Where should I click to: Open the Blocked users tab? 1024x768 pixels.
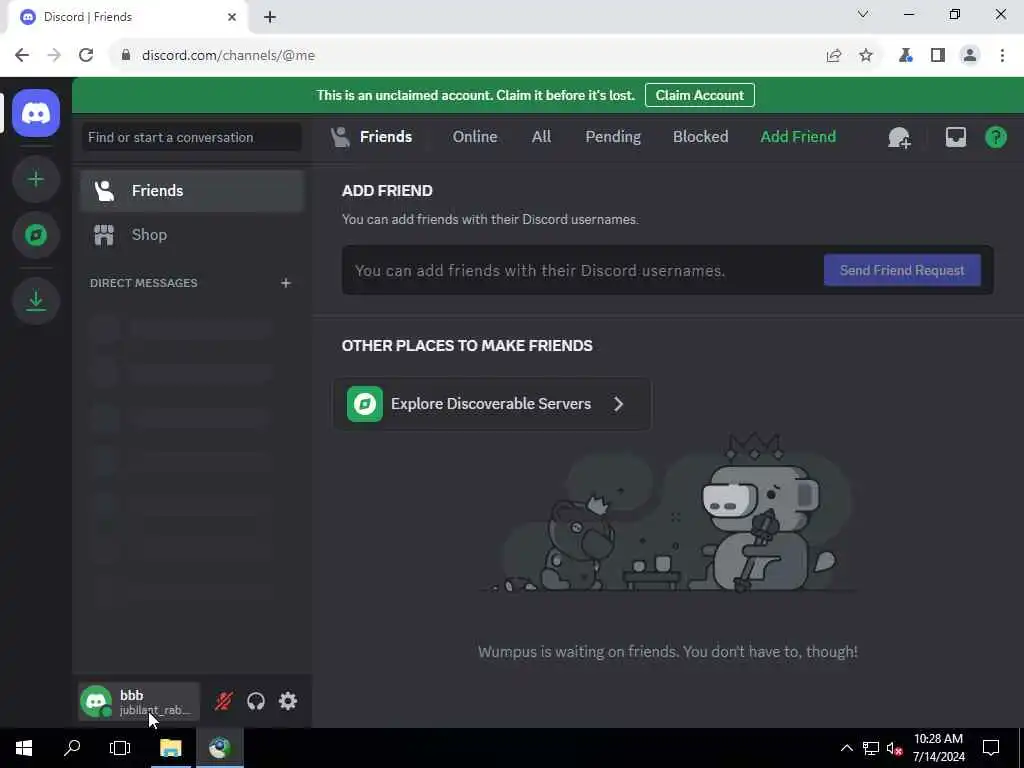(700, 136)
